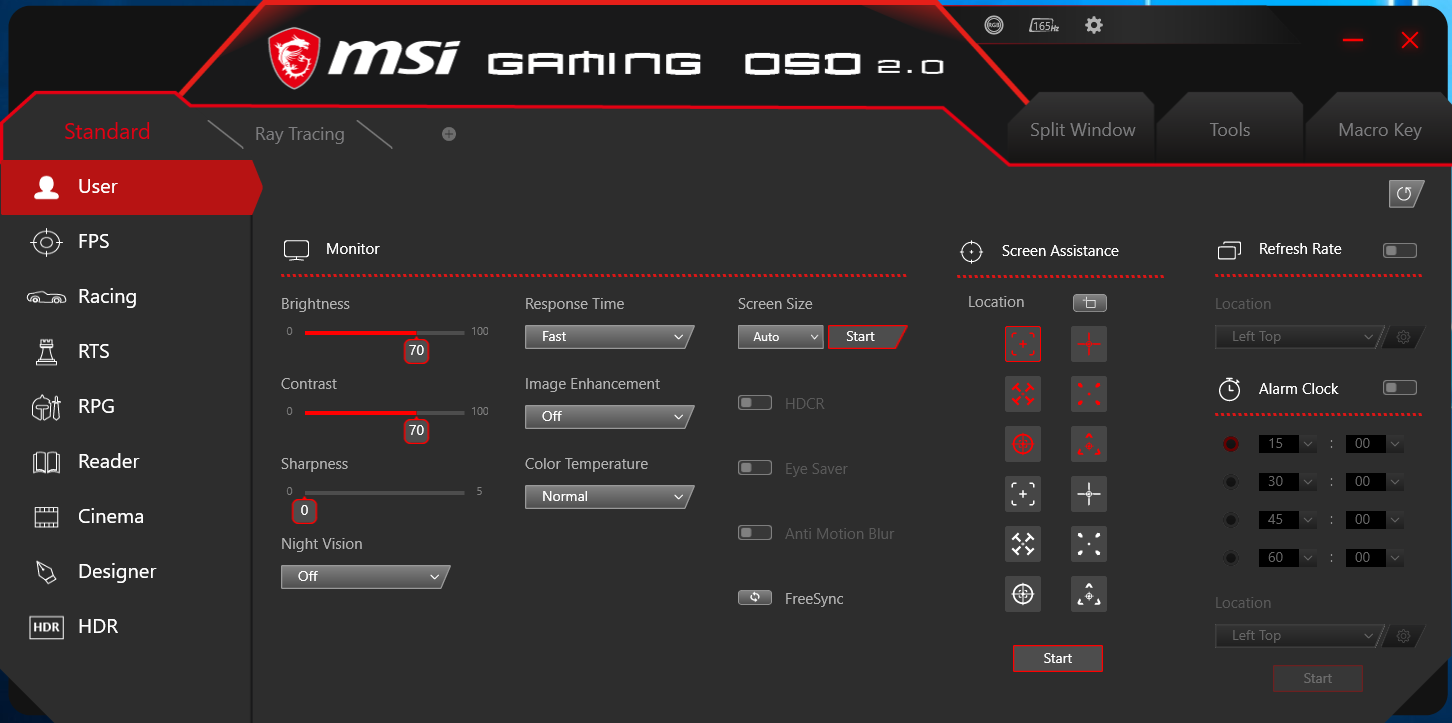Select the 15-minute alarm radio button
1452x723 pixels.
(x=1231, y=444)
